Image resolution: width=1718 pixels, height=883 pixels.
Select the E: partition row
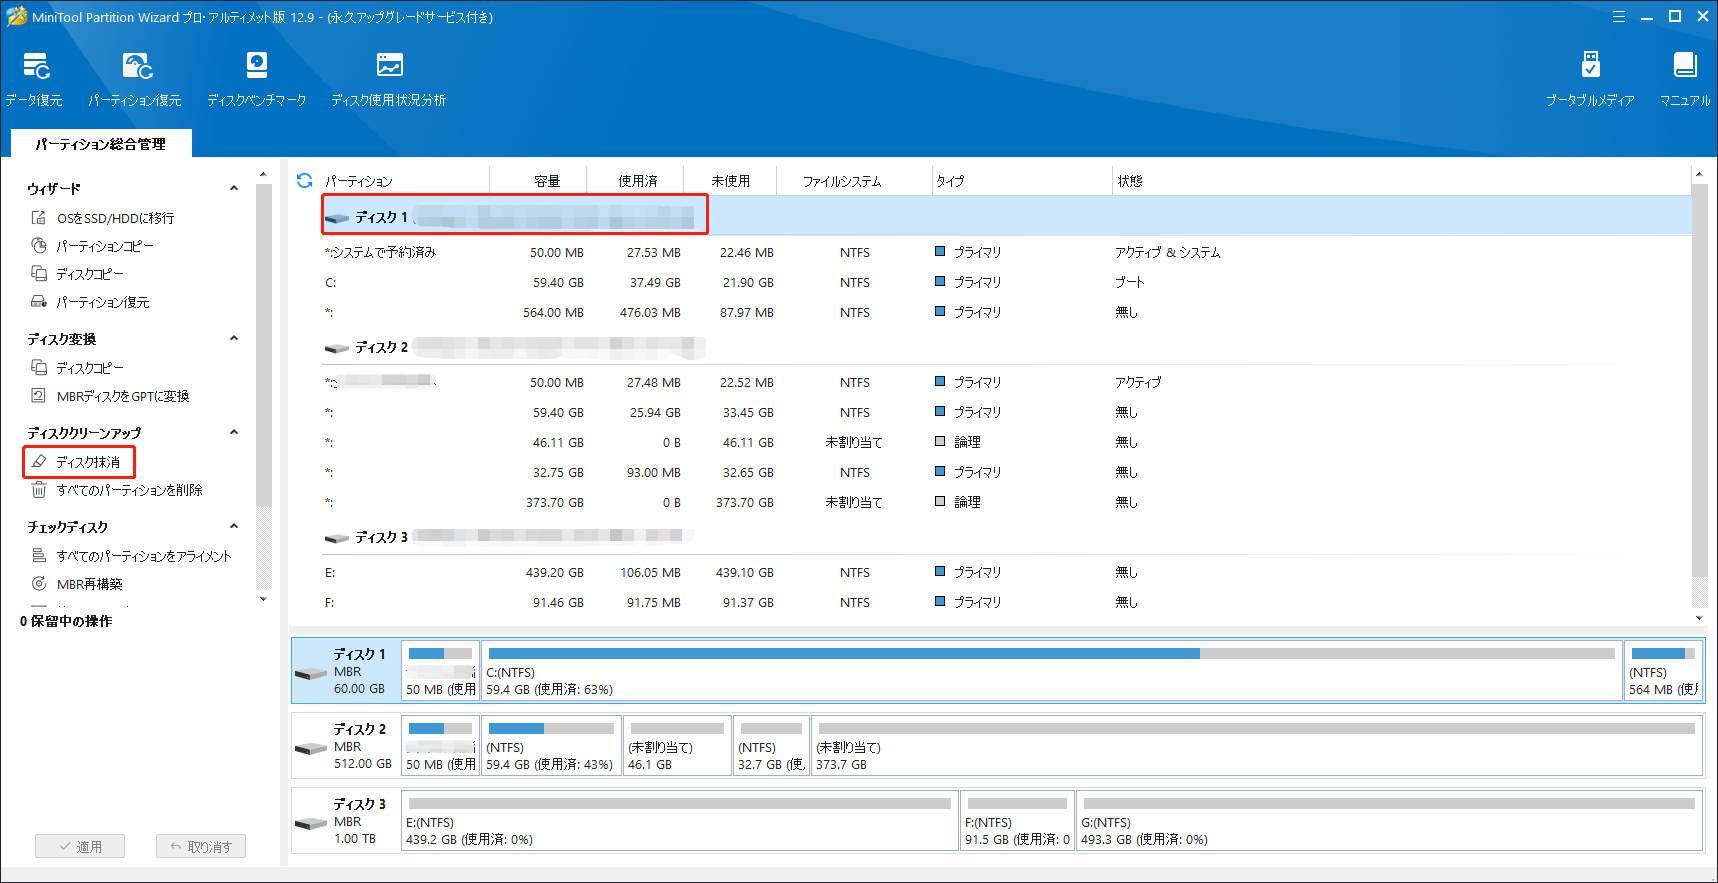(1005, 572)
